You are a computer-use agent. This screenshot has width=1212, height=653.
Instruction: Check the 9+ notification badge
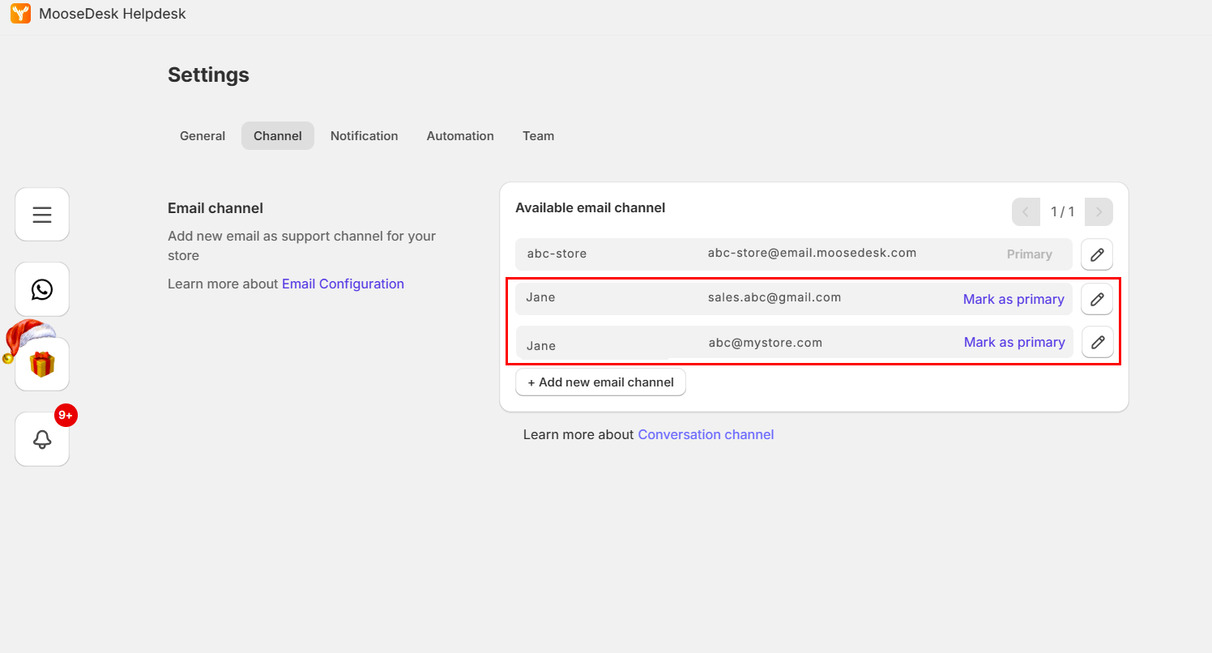pyautogui.click(x=65, y=414)
